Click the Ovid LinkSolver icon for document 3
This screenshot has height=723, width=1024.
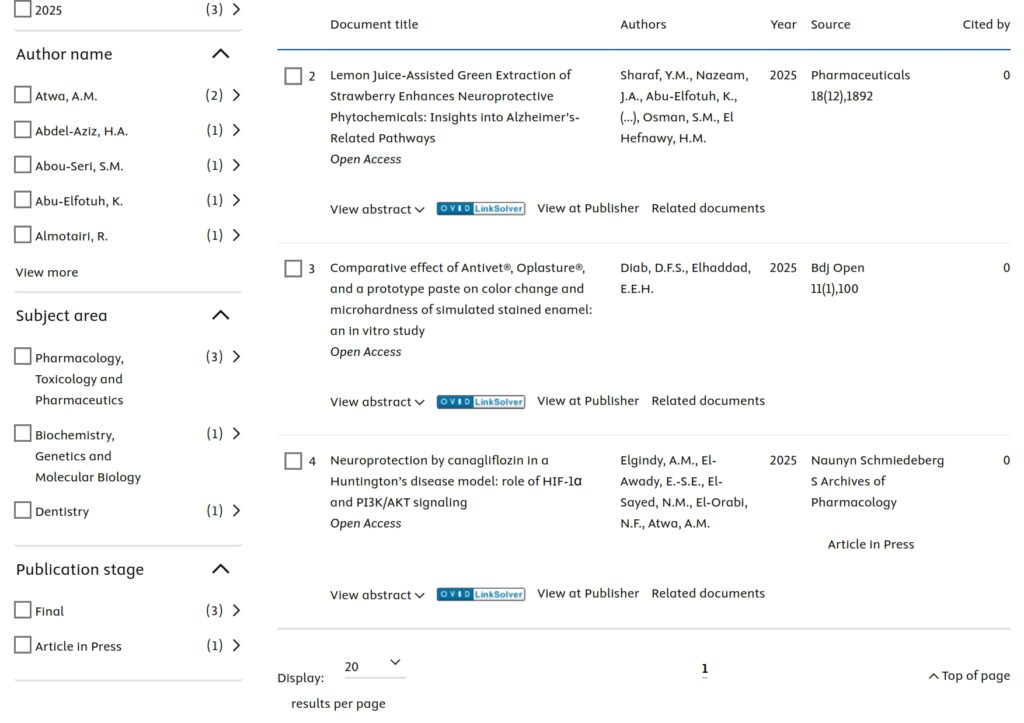(481, 402)
